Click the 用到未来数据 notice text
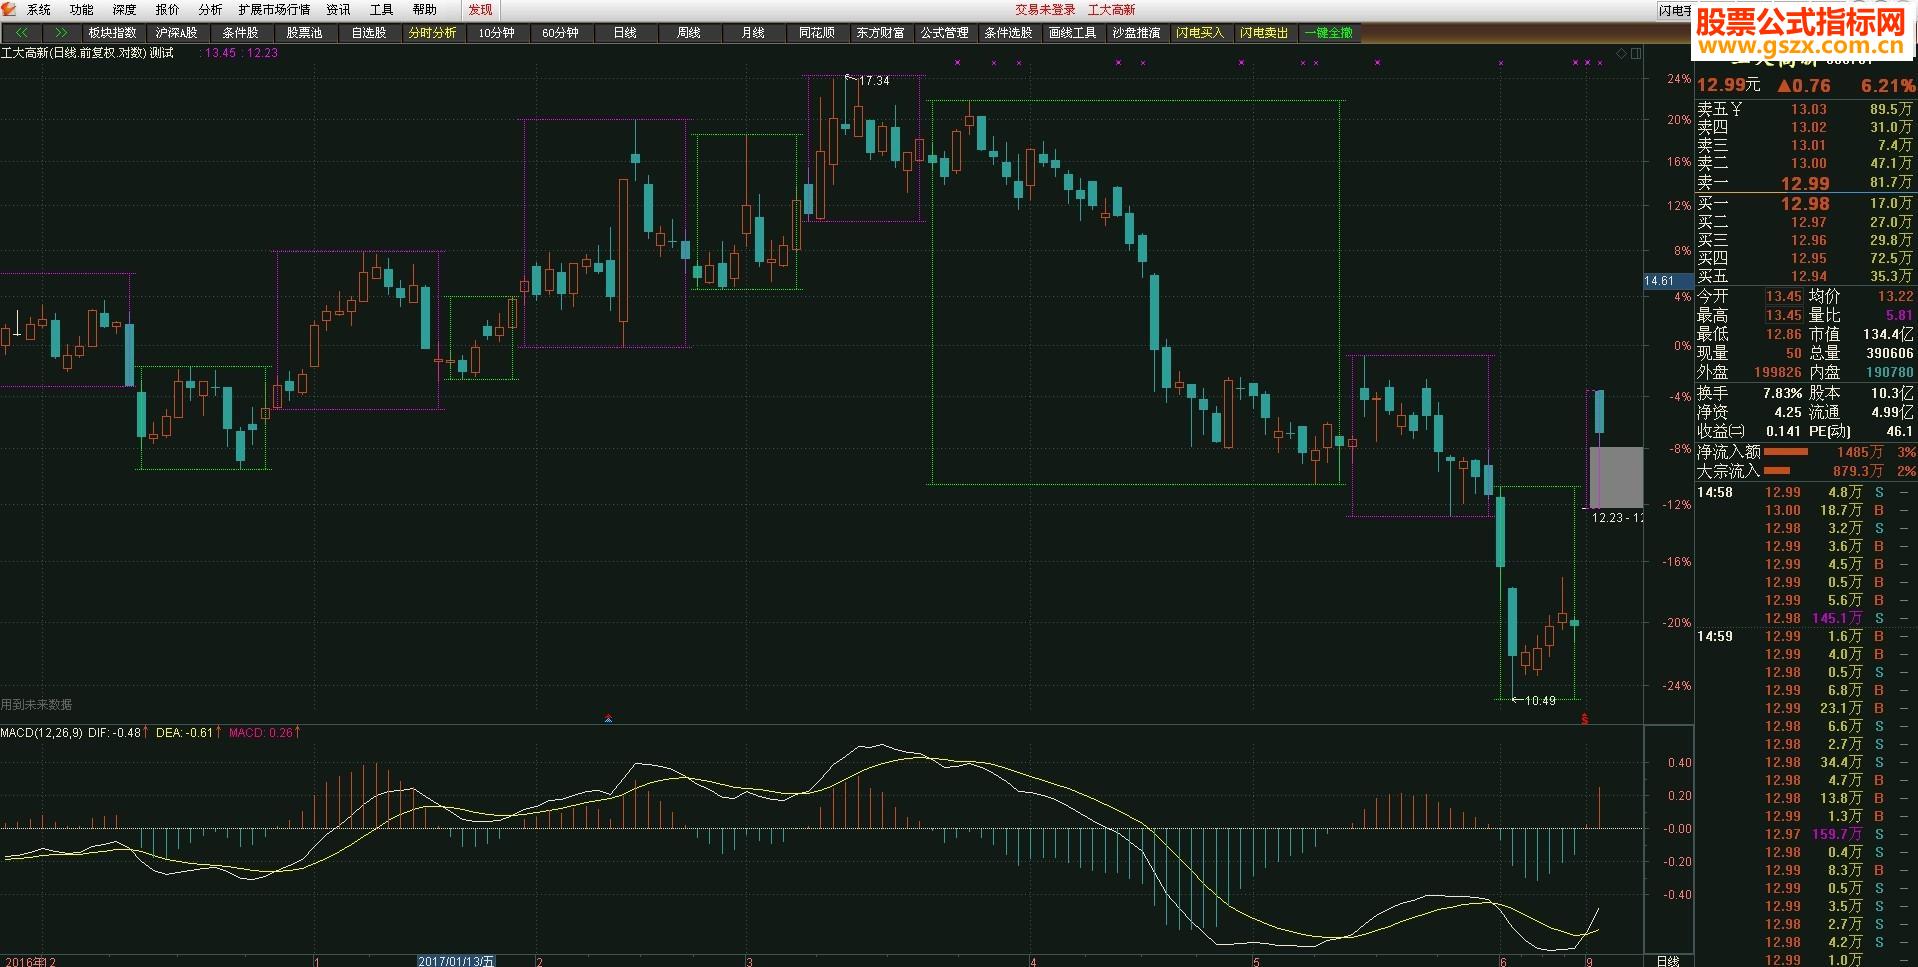 coord(37,704)
